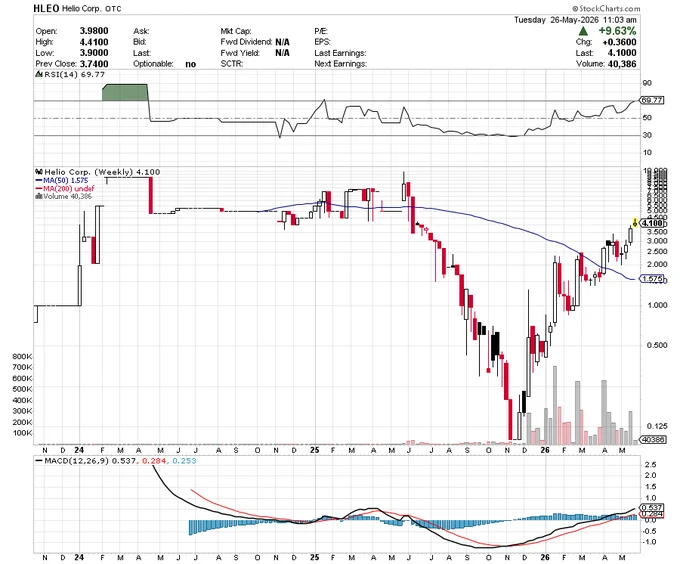
Task: Click the volume bars icon in the legend
Action: [x=39, y=196]
